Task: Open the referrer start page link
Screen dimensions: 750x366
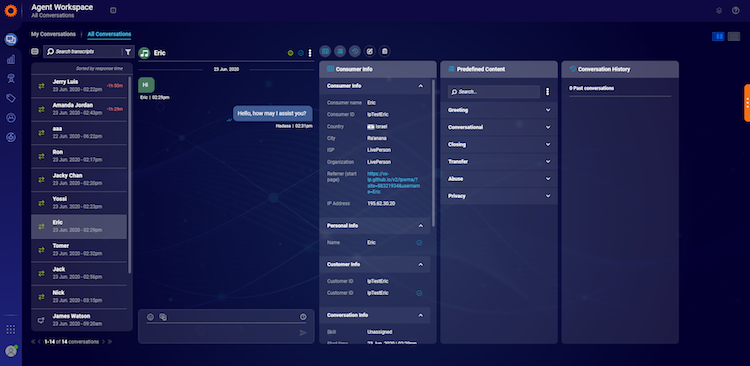Action: [393, 183]
